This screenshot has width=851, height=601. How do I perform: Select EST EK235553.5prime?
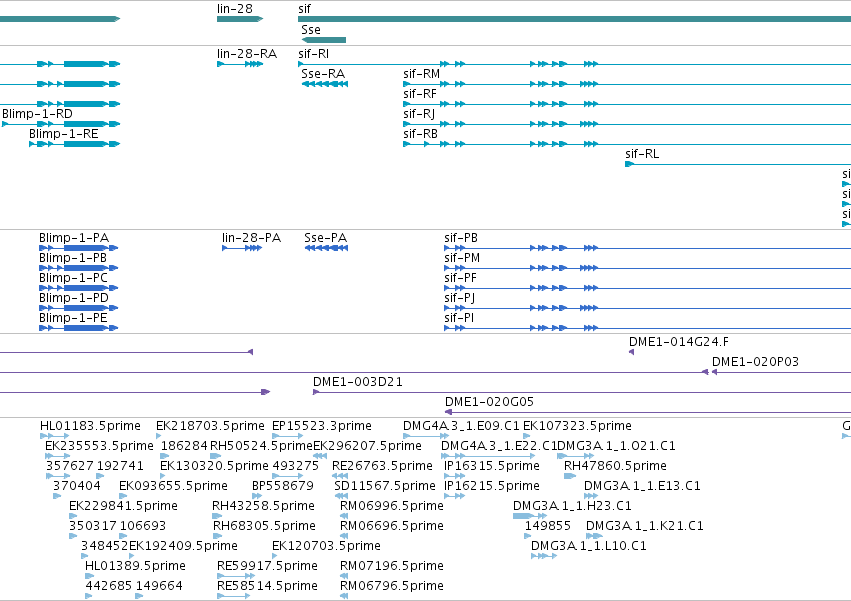pos(99,446)
